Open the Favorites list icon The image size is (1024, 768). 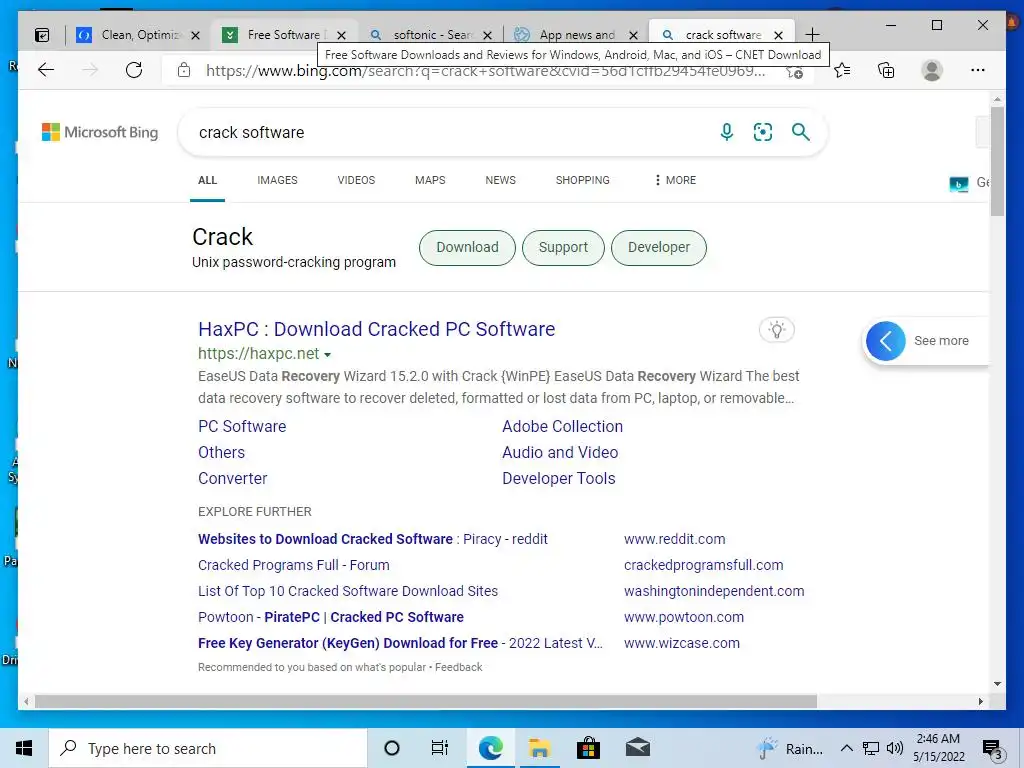(842, 70)
